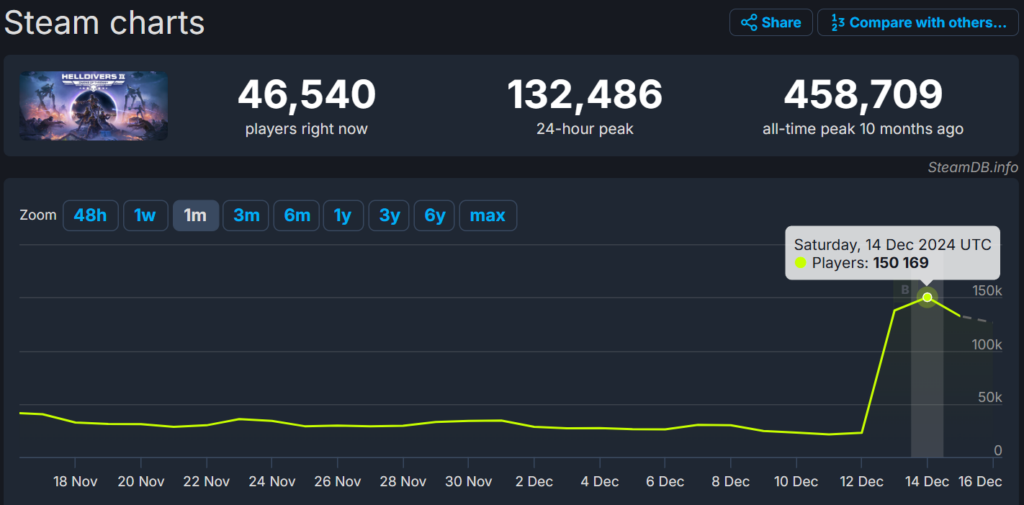1024x505 pixels.
Task: Click the Share icon button
Action: [x=769, y=22]
